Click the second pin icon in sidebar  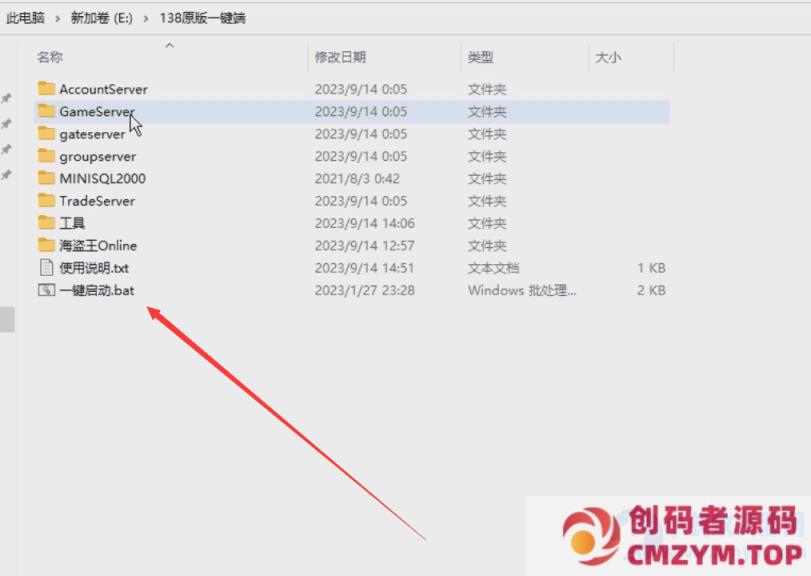(5, 121)
